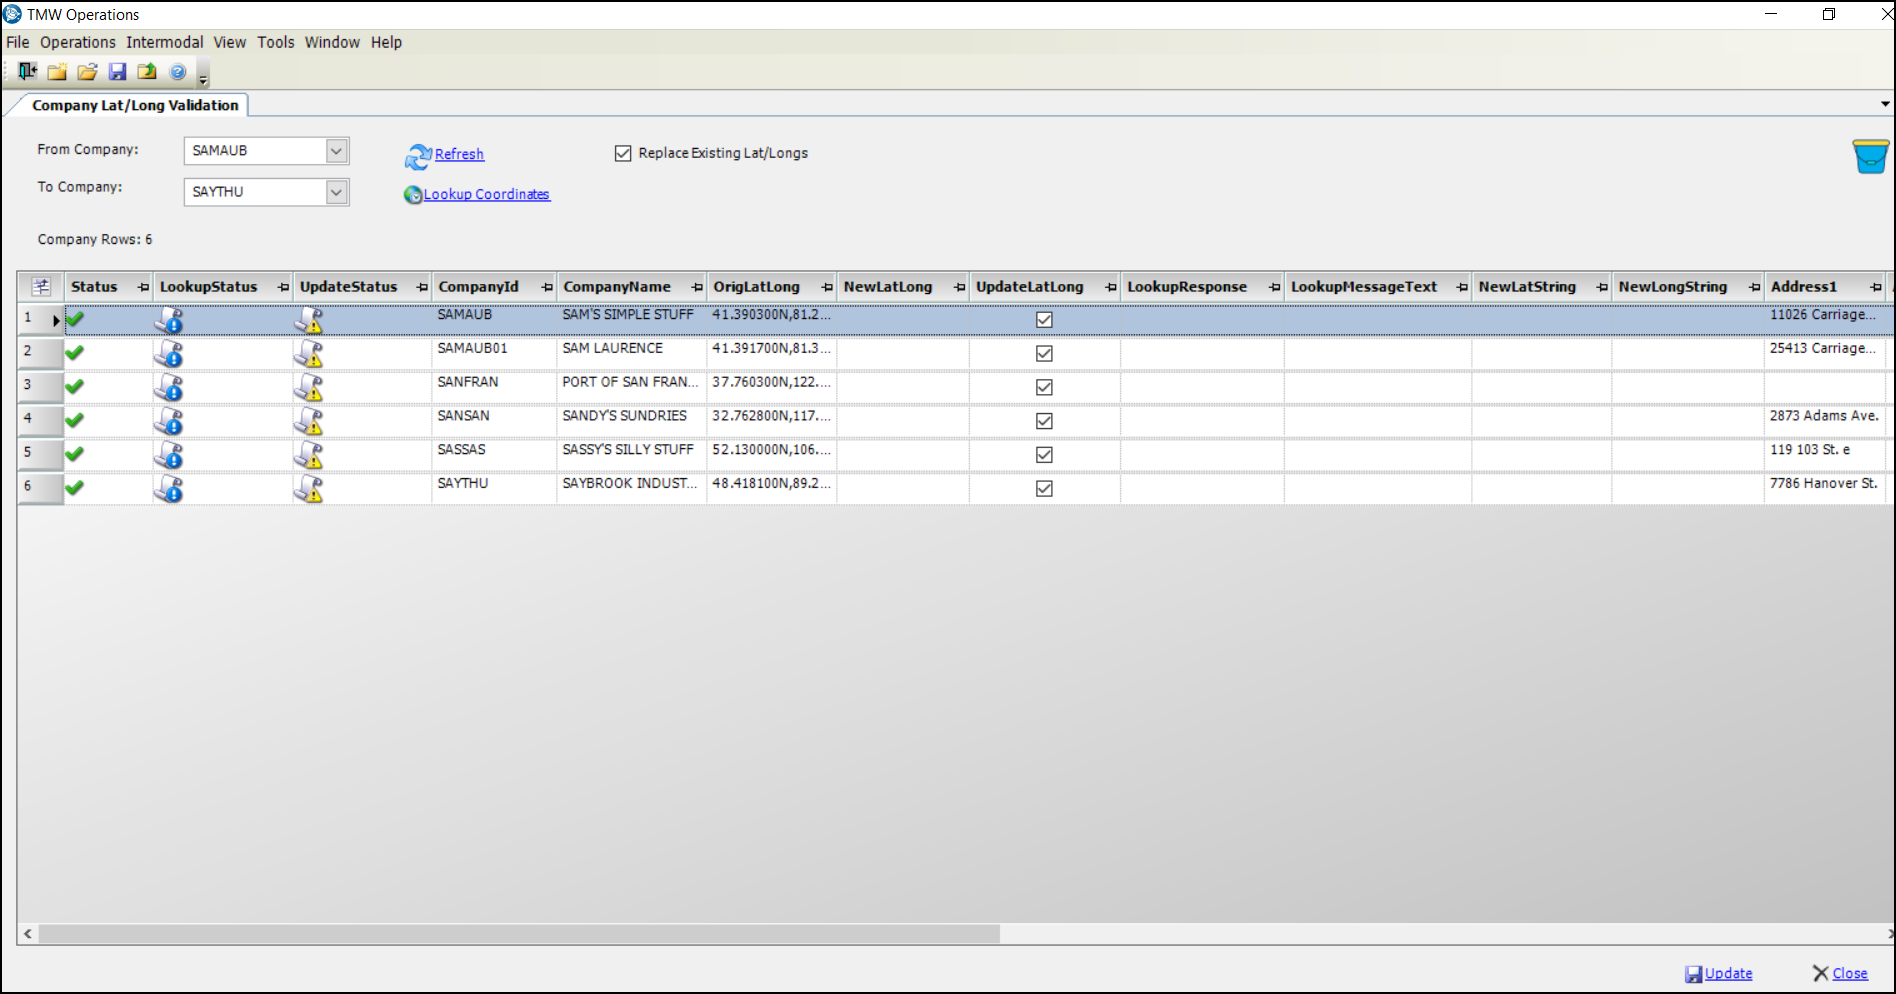The image size is (1896, 994).
Task: Click the help question mark icon
Action: point(178,71)
